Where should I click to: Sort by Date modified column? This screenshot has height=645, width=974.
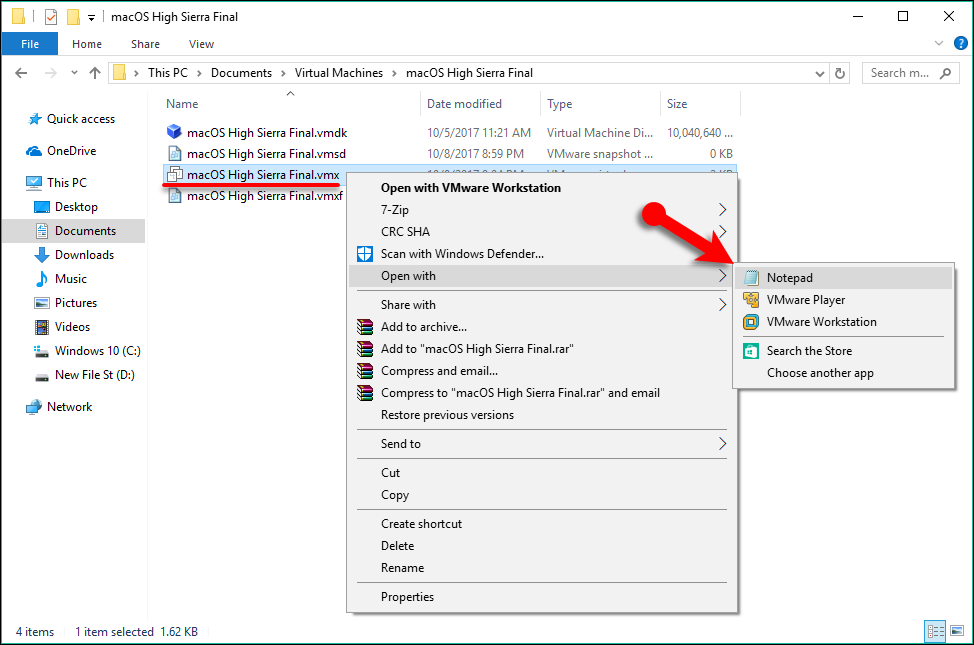[464, 104]
